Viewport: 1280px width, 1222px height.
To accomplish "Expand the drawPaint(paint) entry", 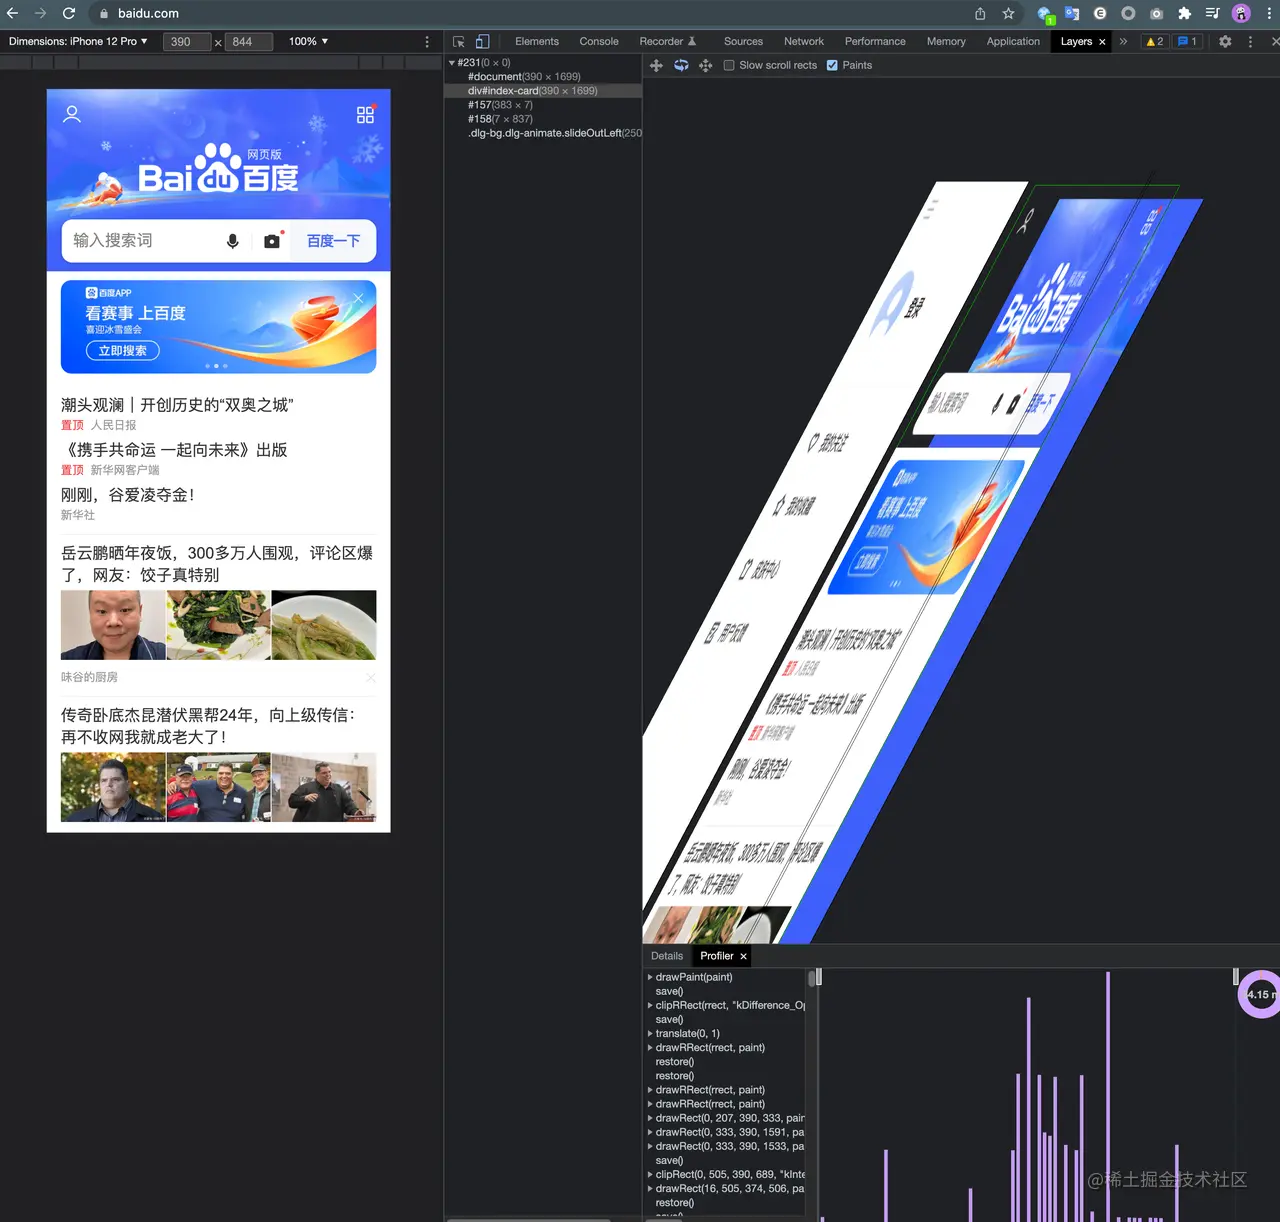I will click(650, 977).
